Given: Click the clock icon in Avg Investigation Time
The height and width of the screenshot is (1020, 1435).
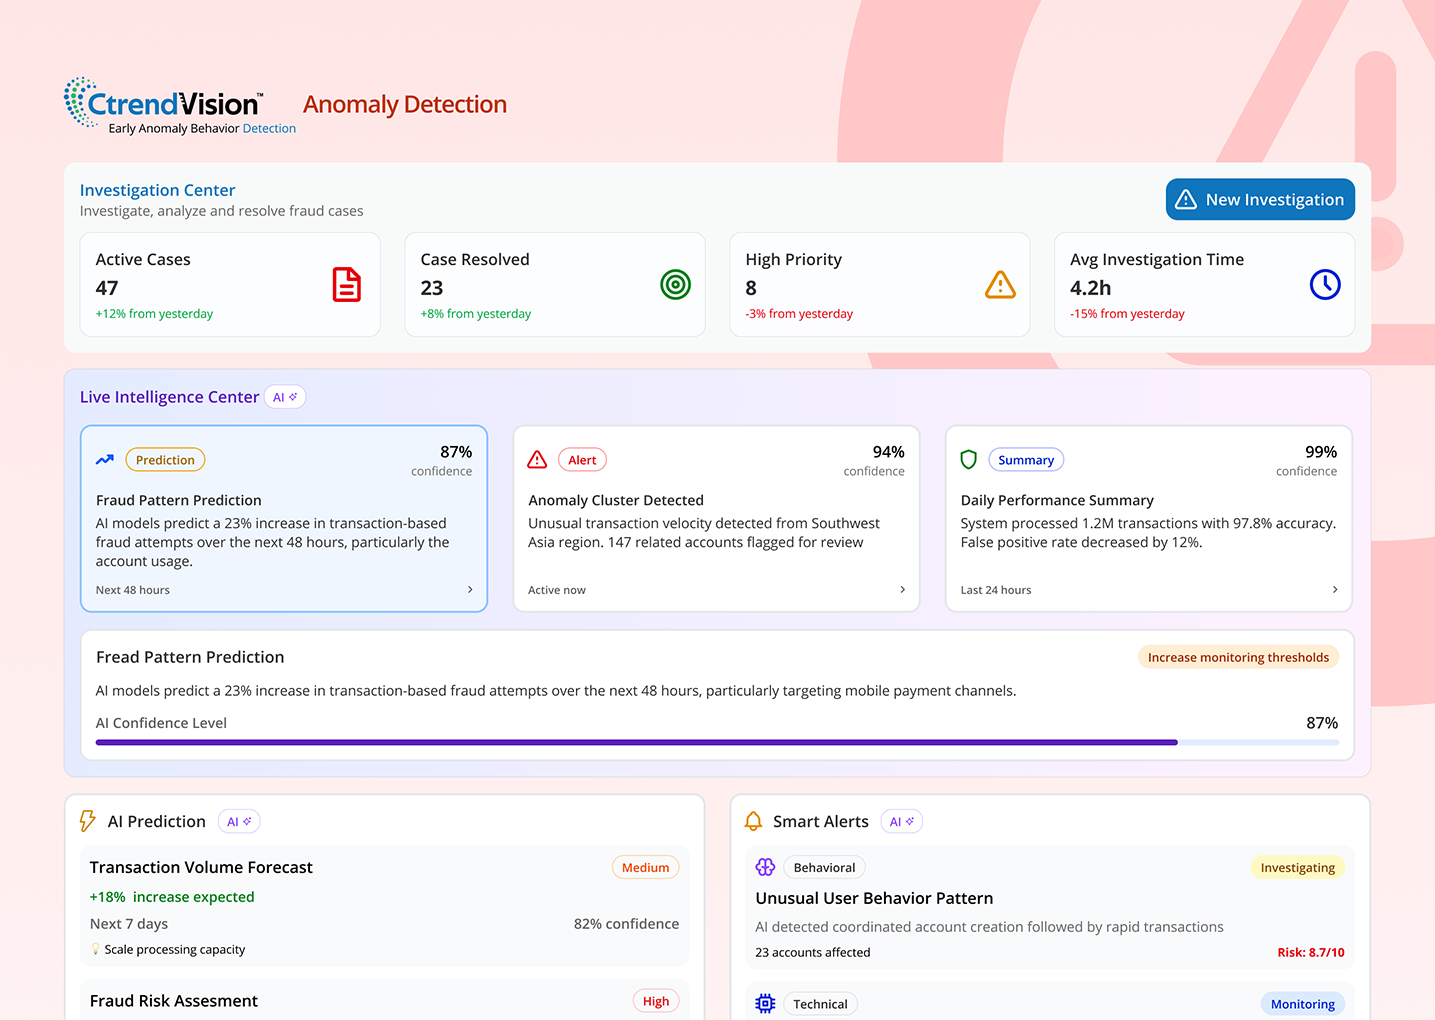Looking at the screenshot, I should click(1324, 285).
